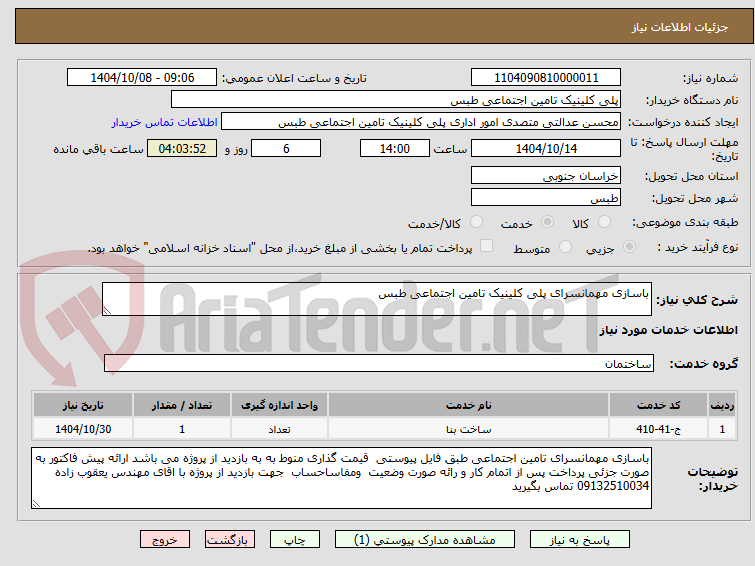
Task: Select the خدمت radio button
Action: (x=547, y=222)
